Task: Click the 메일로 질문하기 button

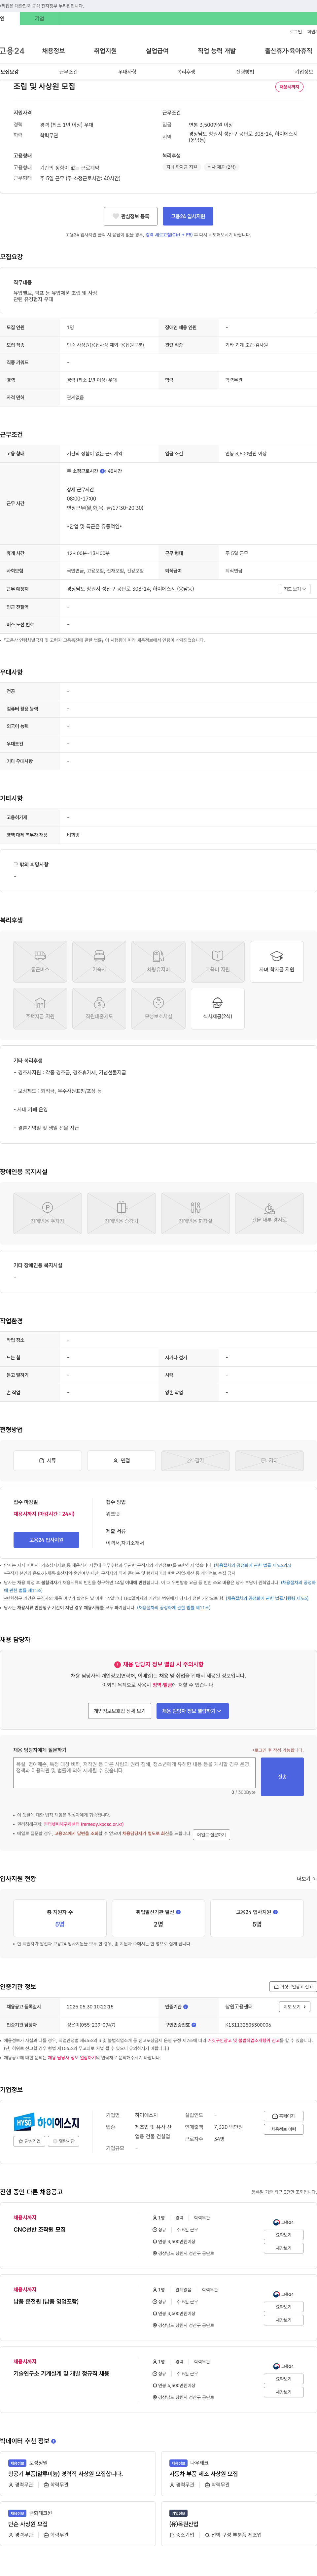Action: (211, 1835)
